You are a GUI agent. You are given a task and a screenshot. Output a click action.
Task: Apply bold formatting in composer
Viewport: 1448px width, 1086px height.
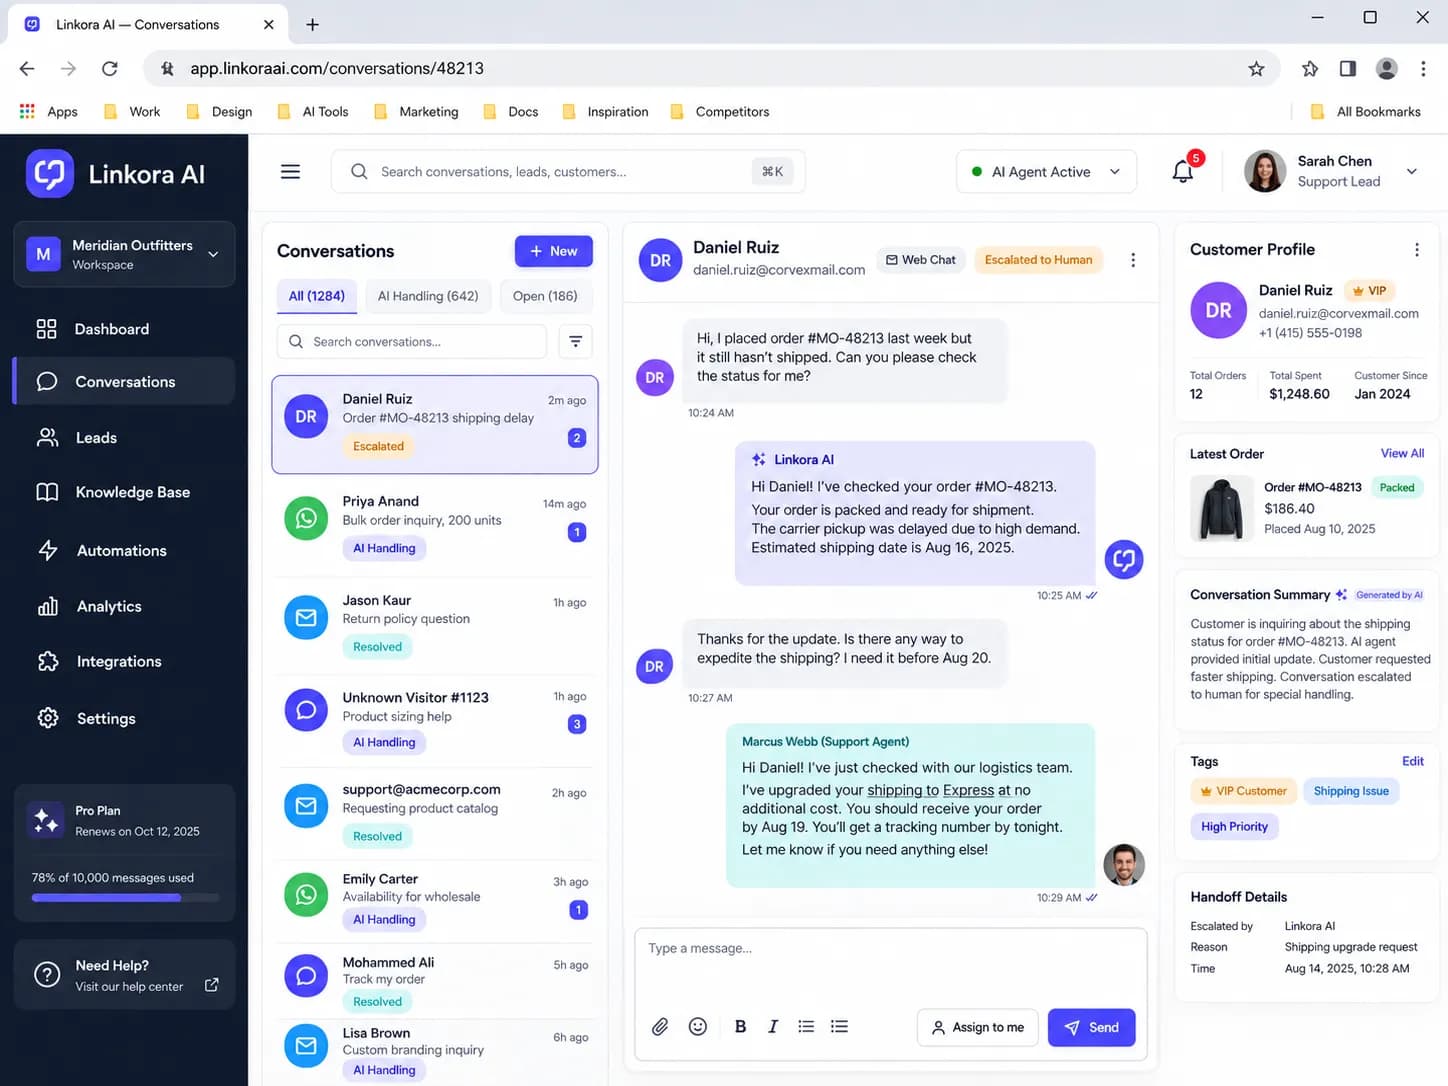coord(740,1026)
